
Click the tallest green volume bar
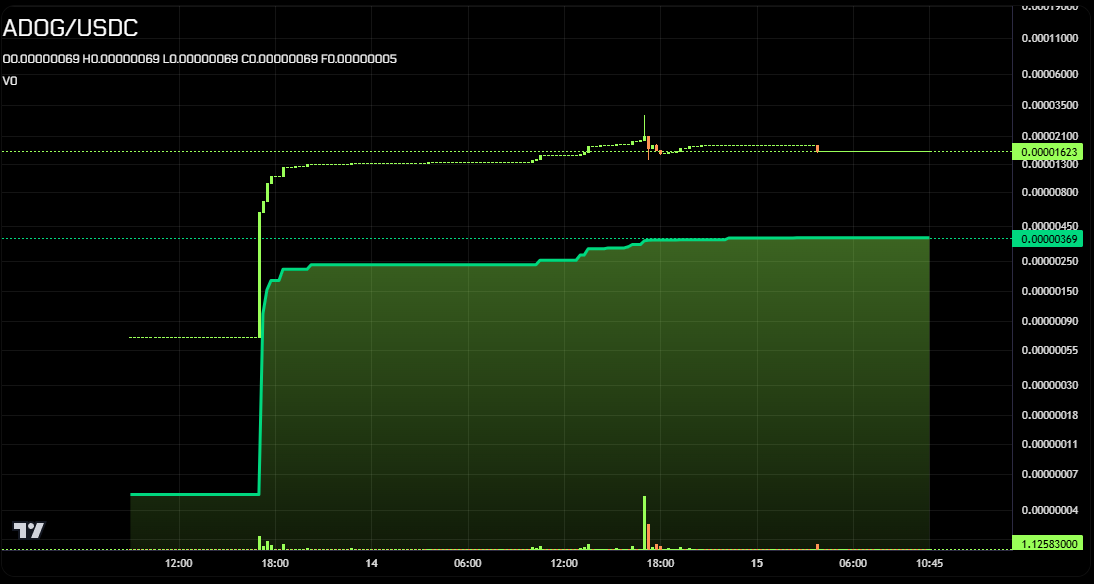tap(645, 523)
